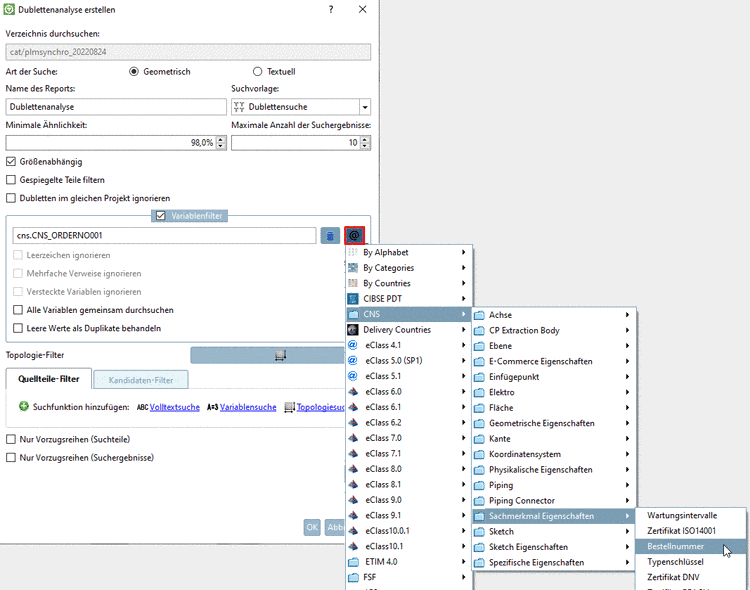Expand the Spezifische Eigenschaften submenu
Image resolution: width=750 pixels, height=590 pixels.
pyautogui.click(x=627, y=563)
